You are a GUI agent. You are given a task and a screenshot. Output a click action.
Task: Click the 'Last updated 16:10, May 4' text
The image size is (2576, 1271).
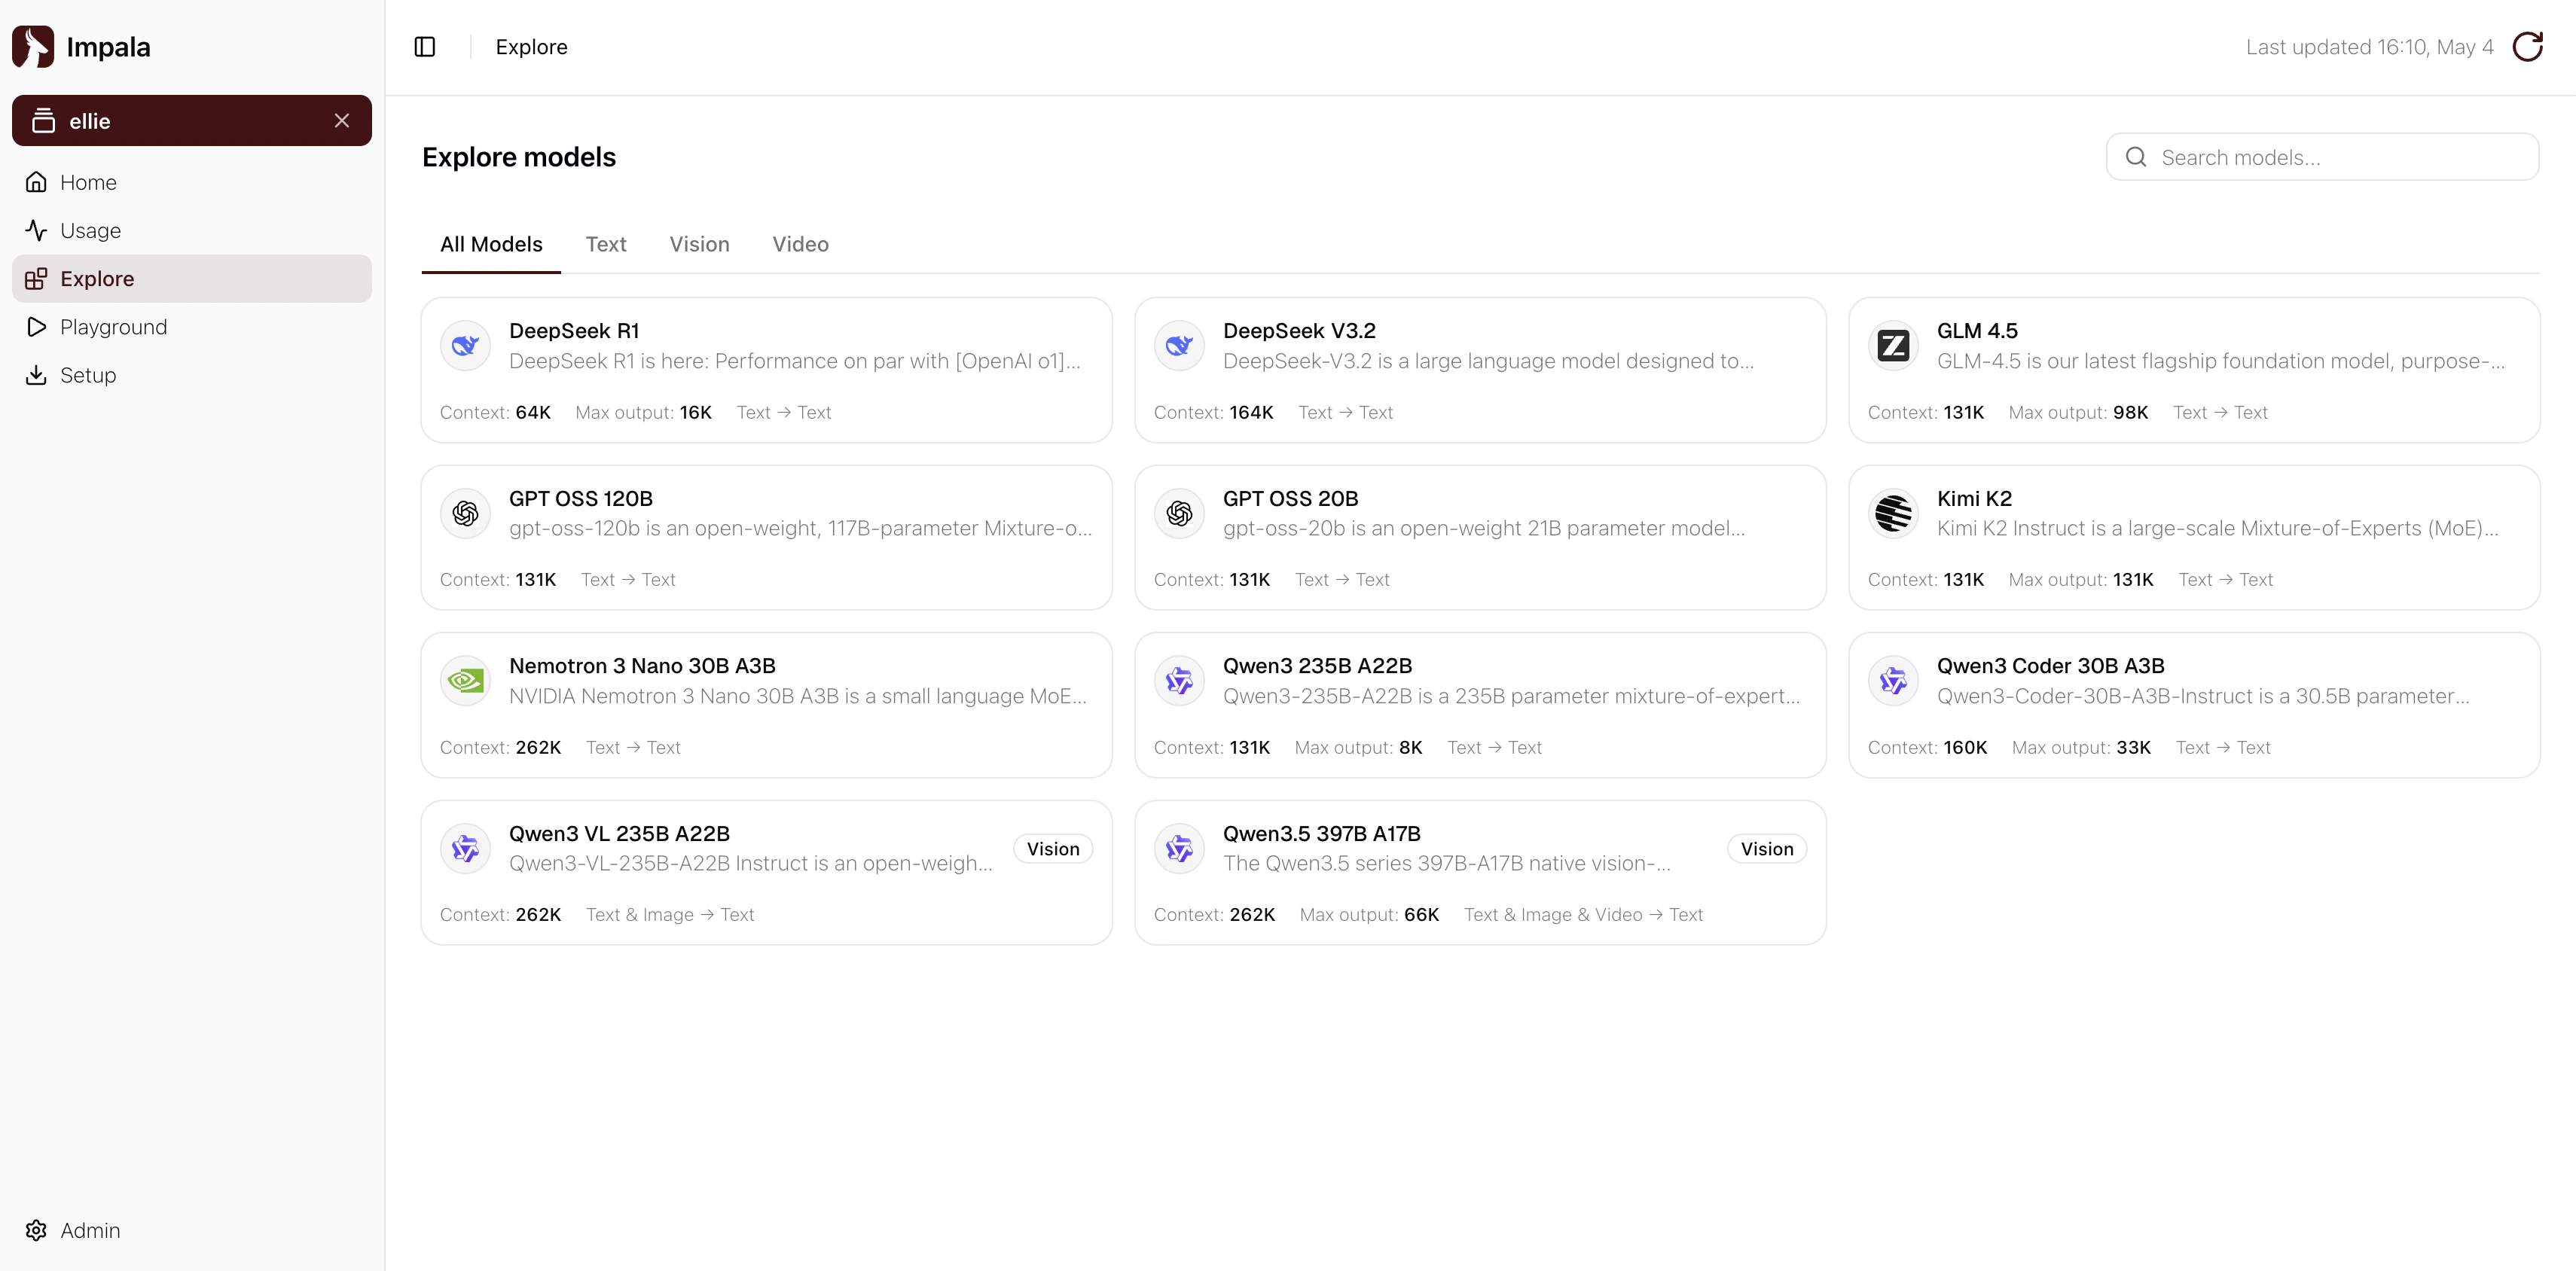coord(2370,47)
